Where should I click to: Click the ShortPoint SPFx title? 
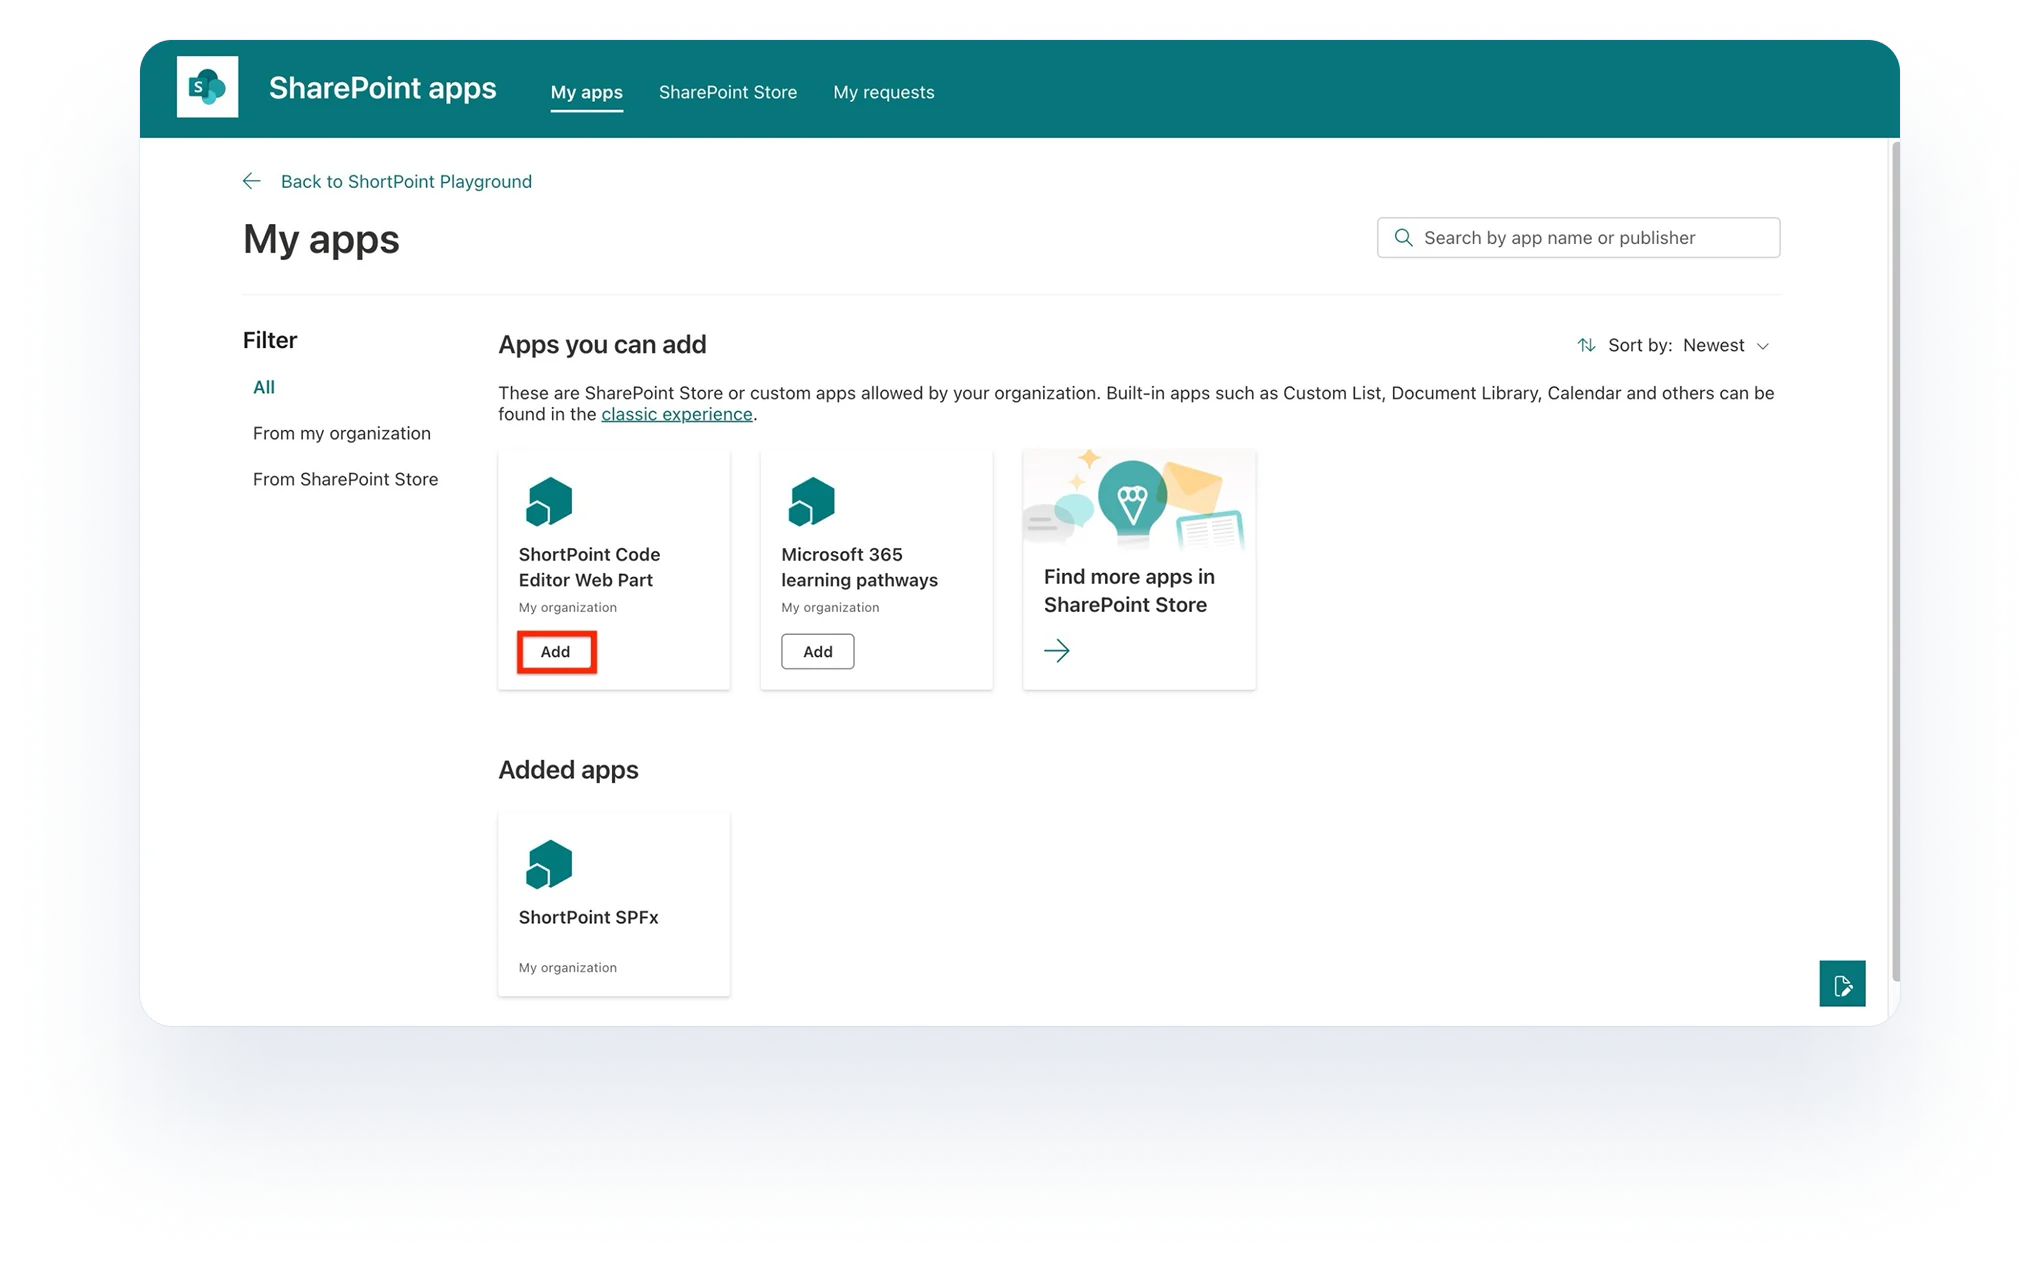coord(589,917)
